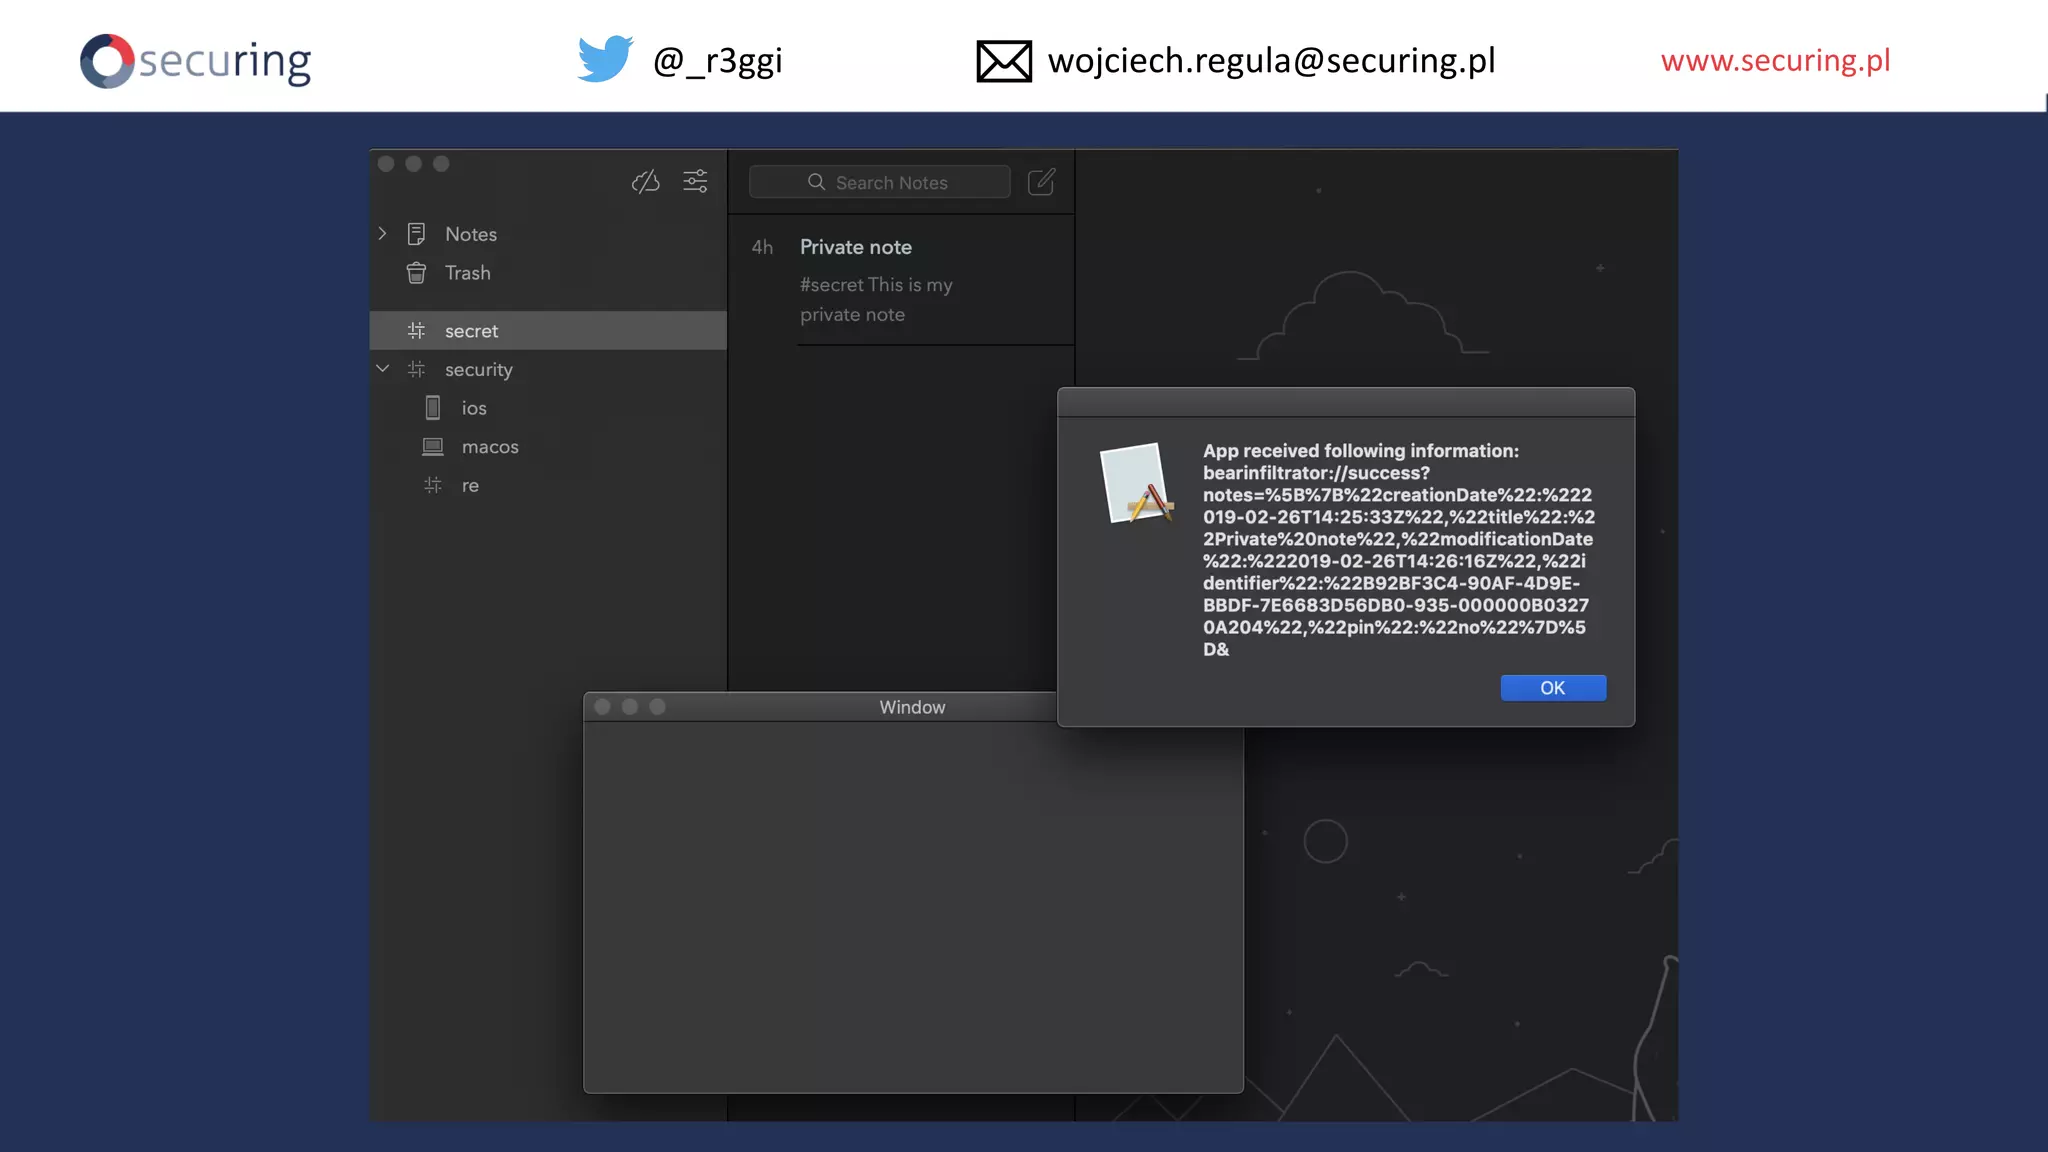Click the Notes document icon
The image size is (2048, 1152).
[x=416, y=234]
